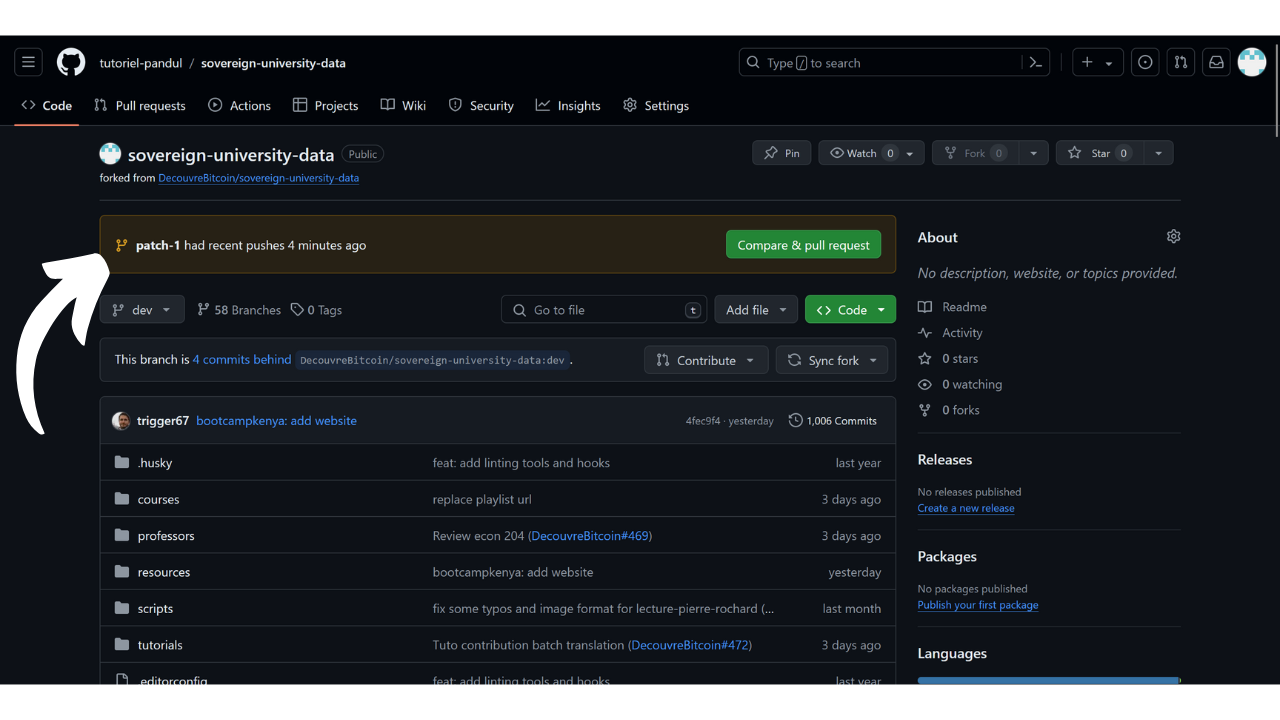1280x720 pixels.
Task: Click the GitHub logo icon
Action: pyautogui.click(x=71, y=63)
